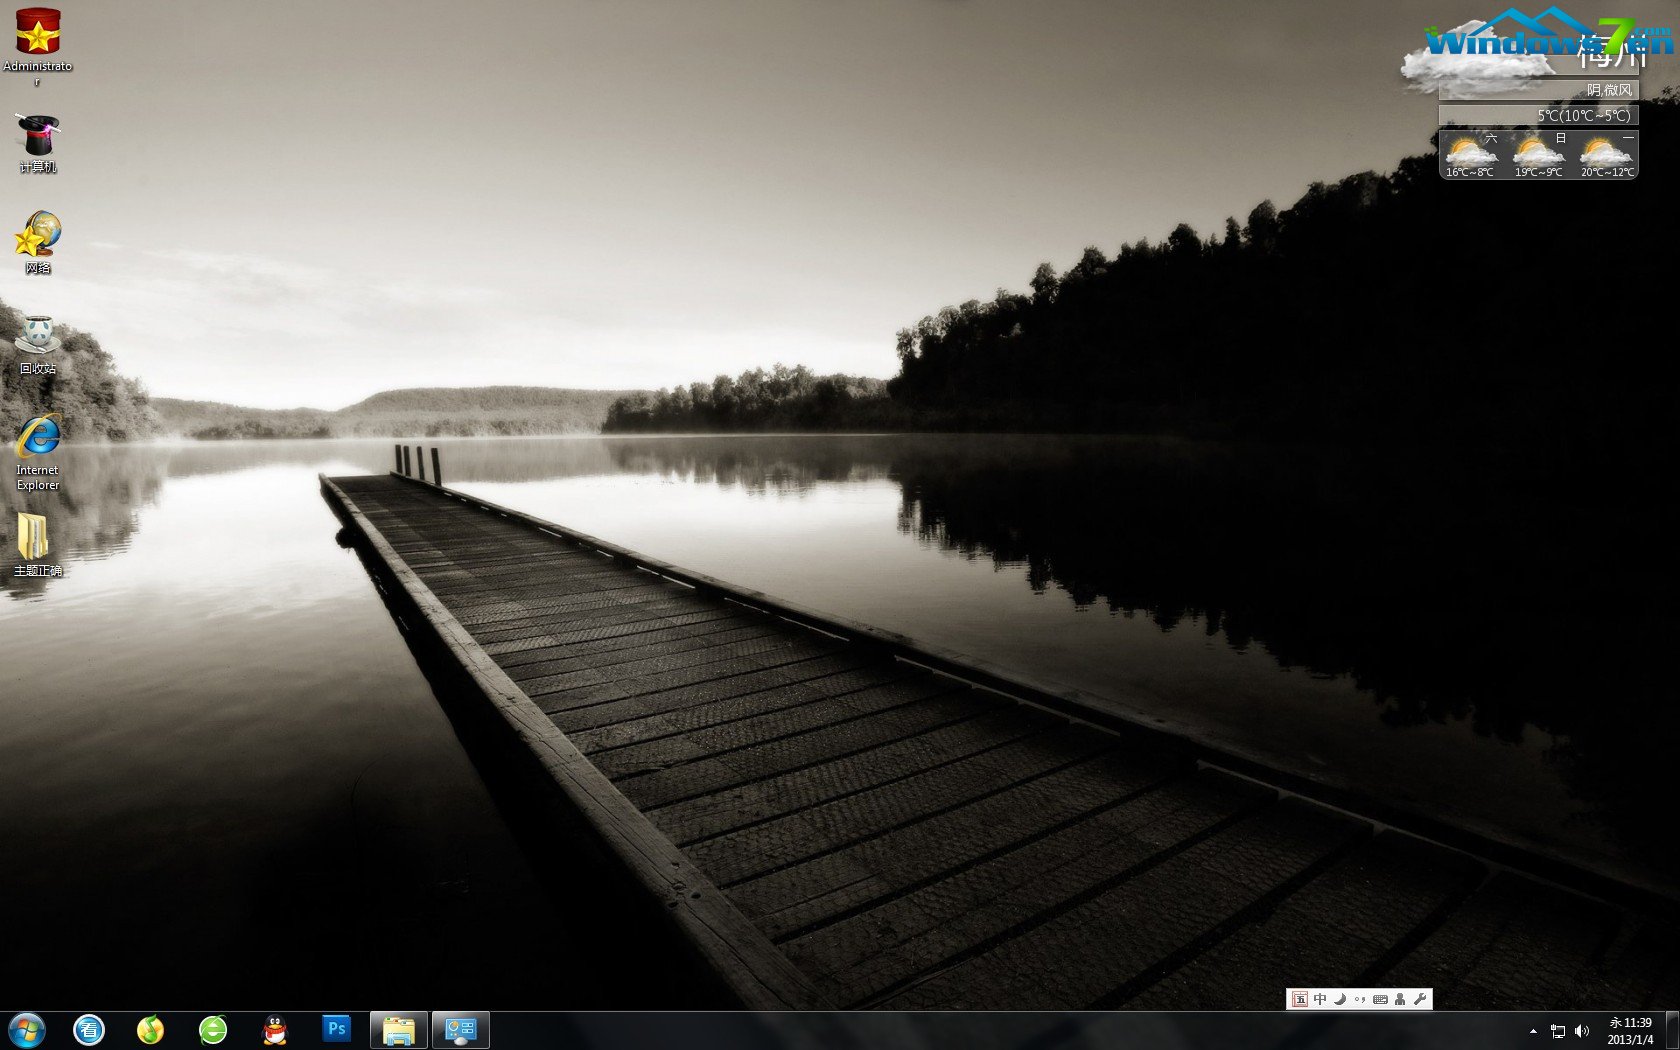Open the QQ penguin icon in taskbar
The width and height of the screenshot is (1680, 1050).
pos(275,1030)
